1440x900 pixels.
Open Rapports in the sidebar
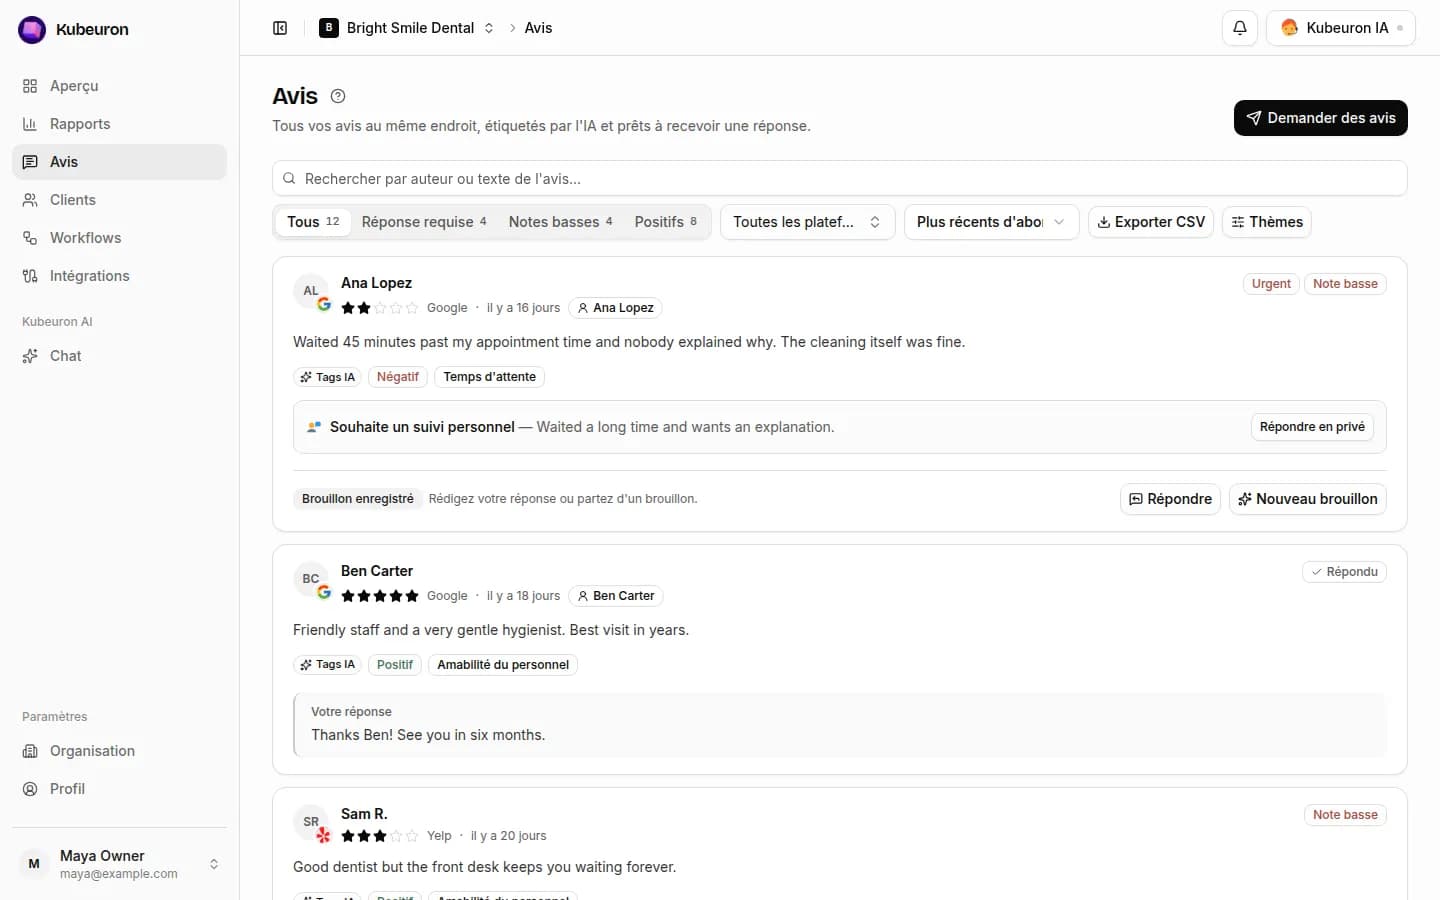pyautogui.click(x=119, y=124)
